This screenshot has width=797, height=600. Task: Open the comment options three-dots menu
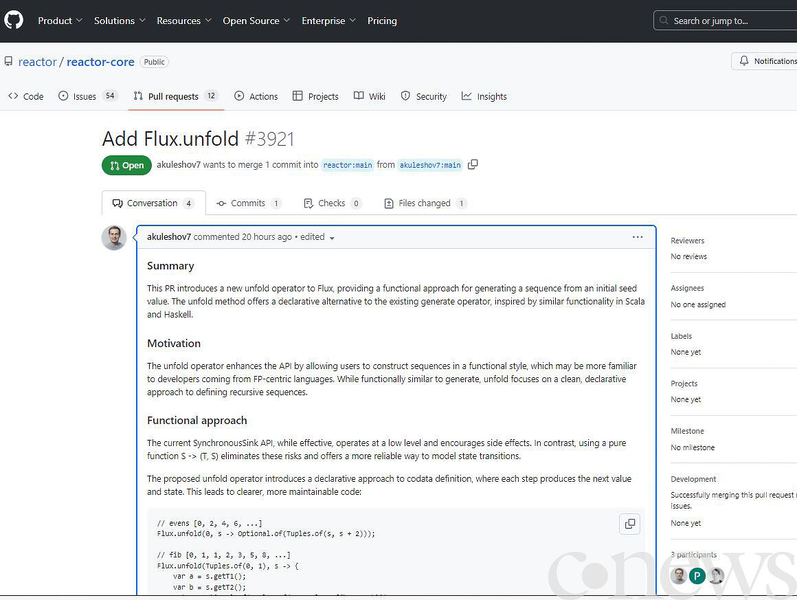(637, 237)
